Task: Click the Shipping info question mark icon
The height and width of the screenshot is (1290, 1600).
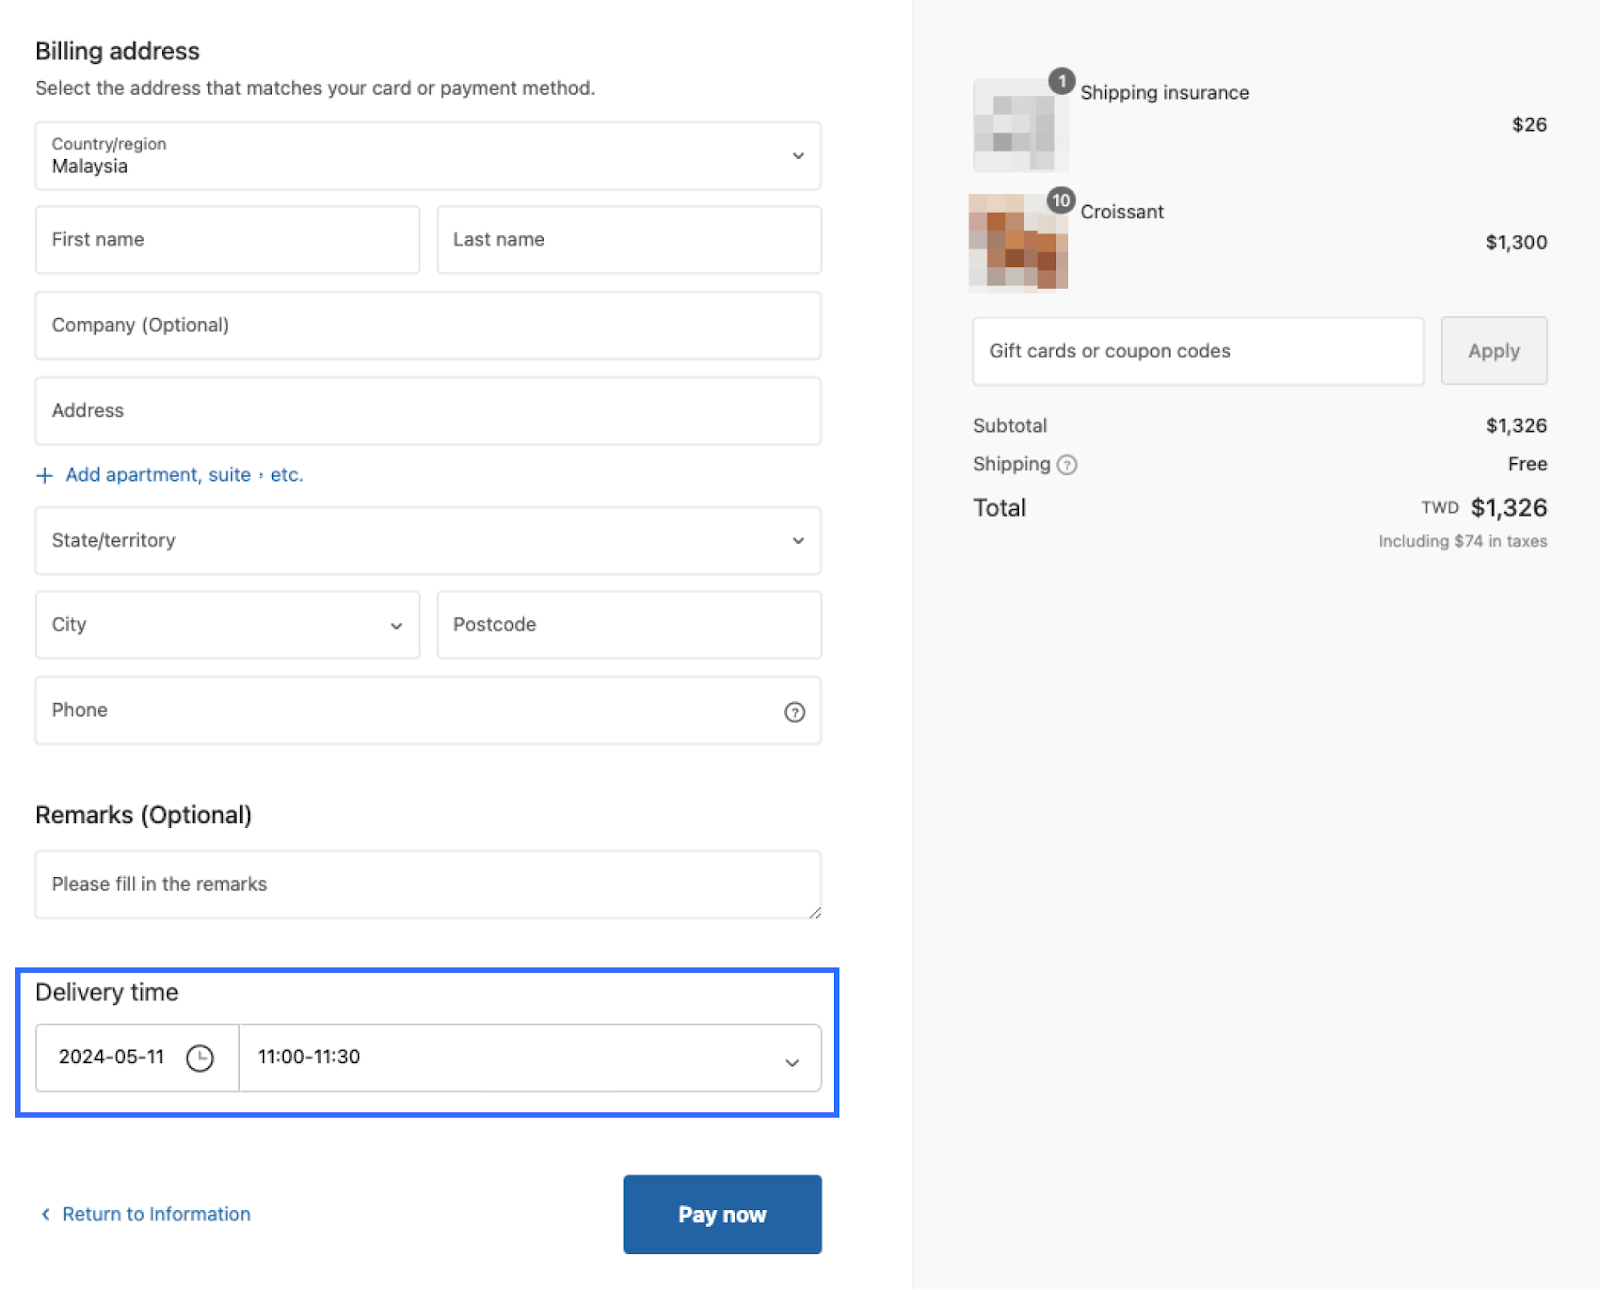Action: [x=1067, y=465]
